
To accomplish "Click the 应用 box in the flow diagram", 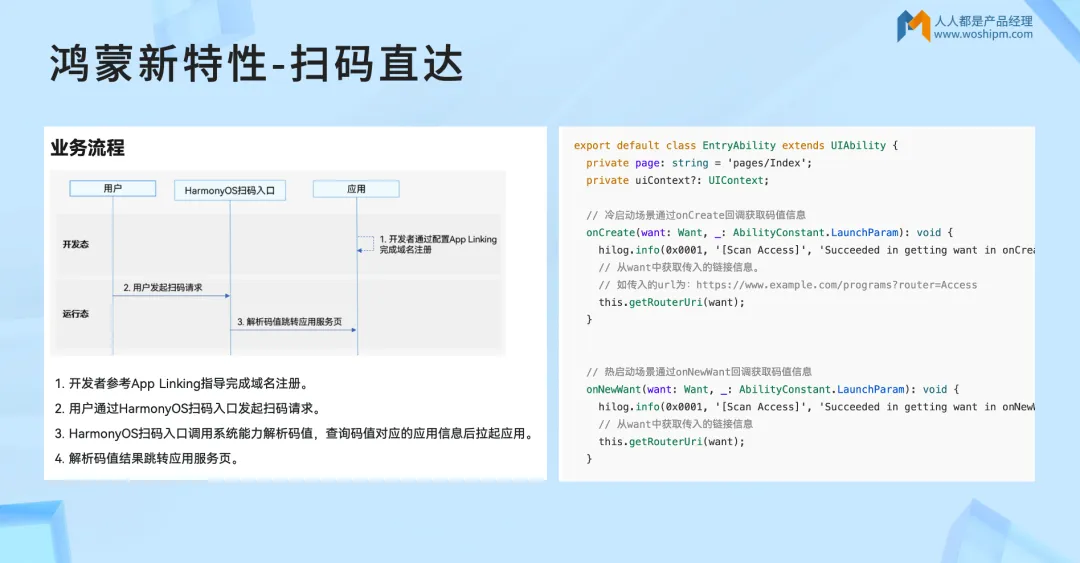I will point(356,189).
